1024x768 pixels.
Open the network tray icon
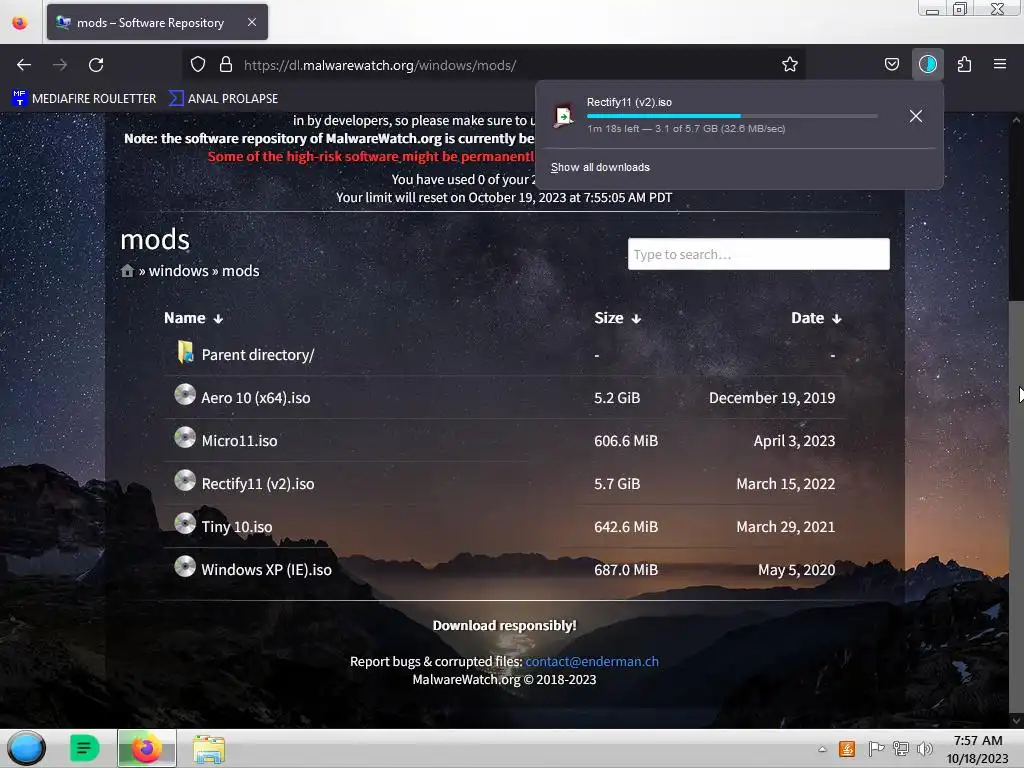tap(901, 749)
